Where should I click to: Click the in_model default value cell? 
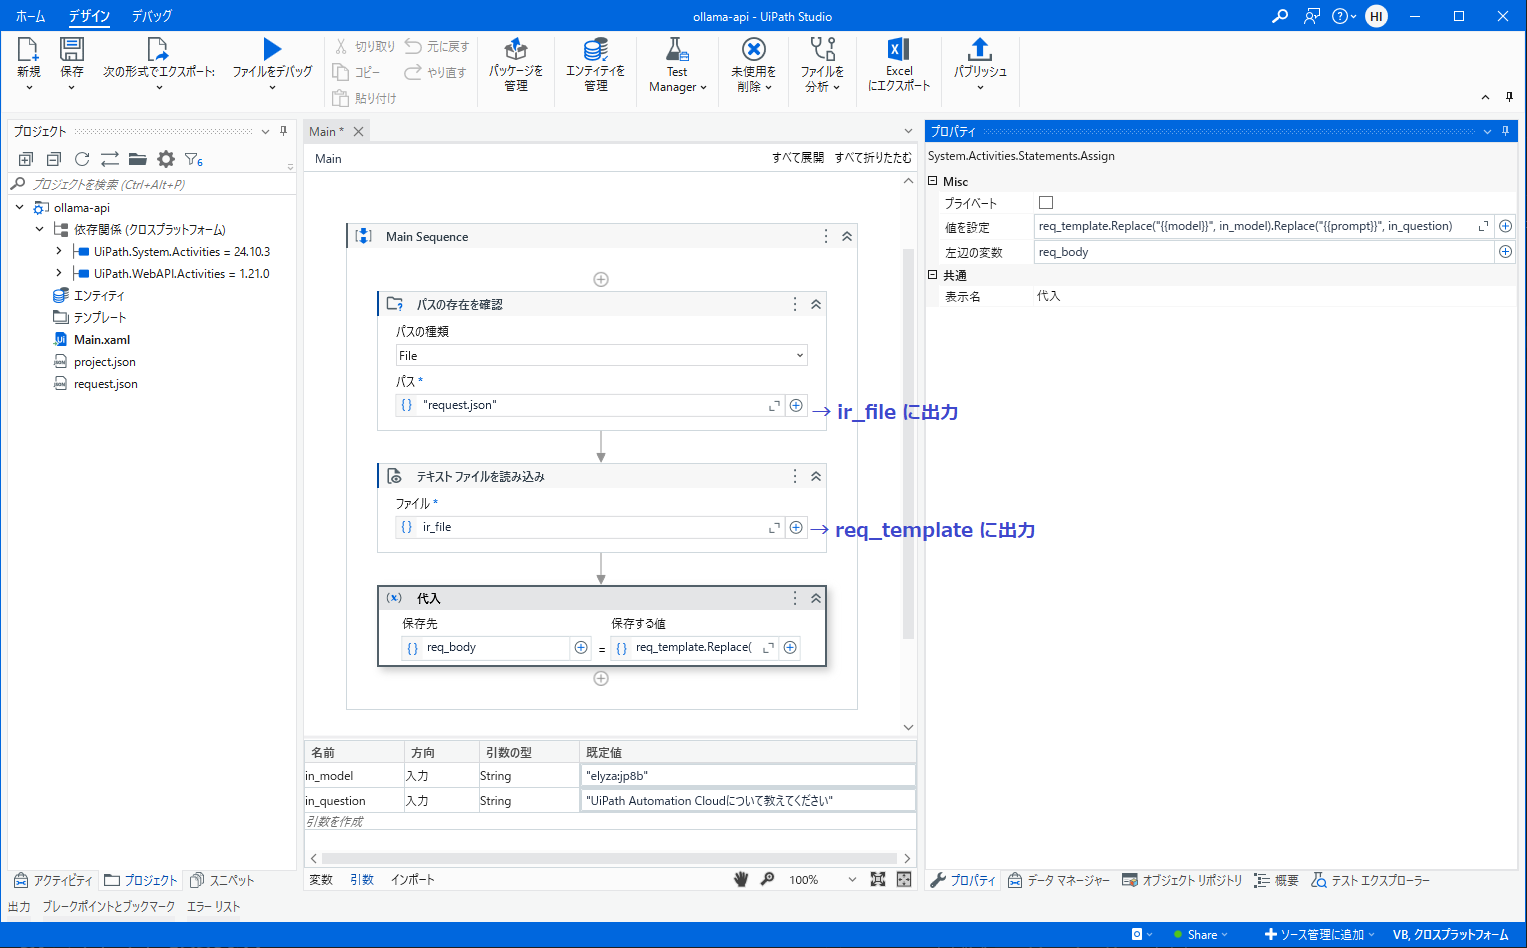[x=747, y=775]
